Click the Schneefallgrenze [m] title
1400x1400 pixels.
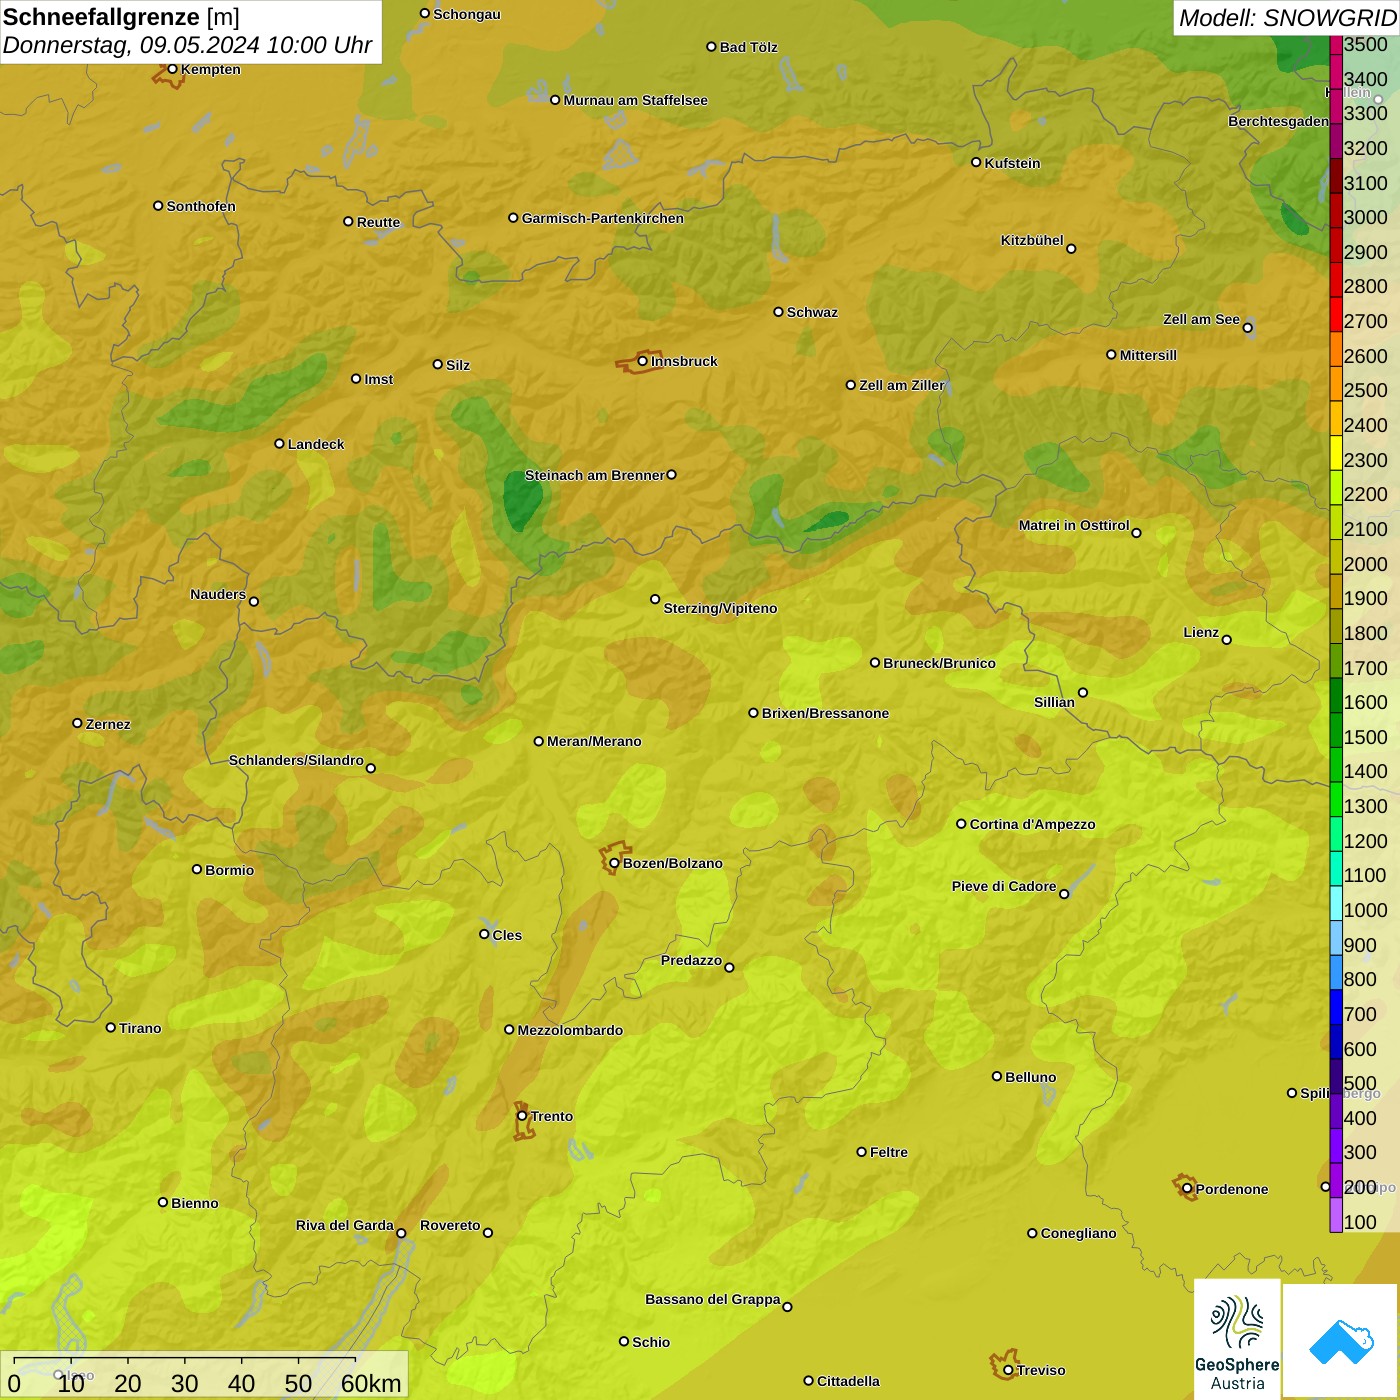click(x=121, y=17)
